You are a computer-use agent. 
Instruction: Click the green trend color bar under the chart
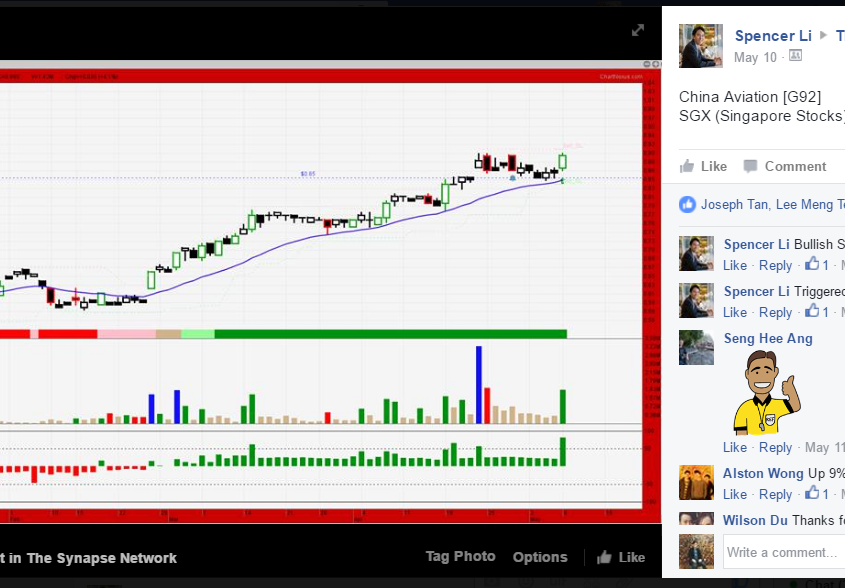tap(390, 333)
